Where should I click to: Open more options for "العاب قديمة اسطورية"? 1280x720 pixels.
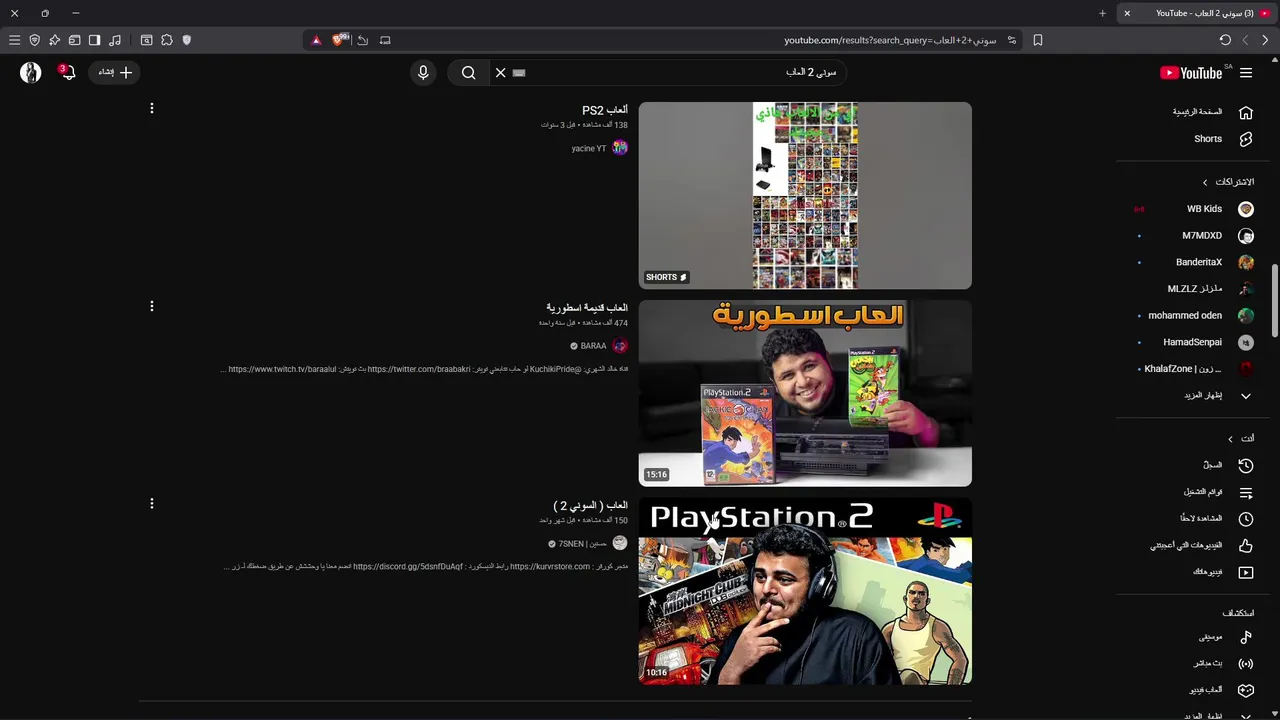pos(152,306)
